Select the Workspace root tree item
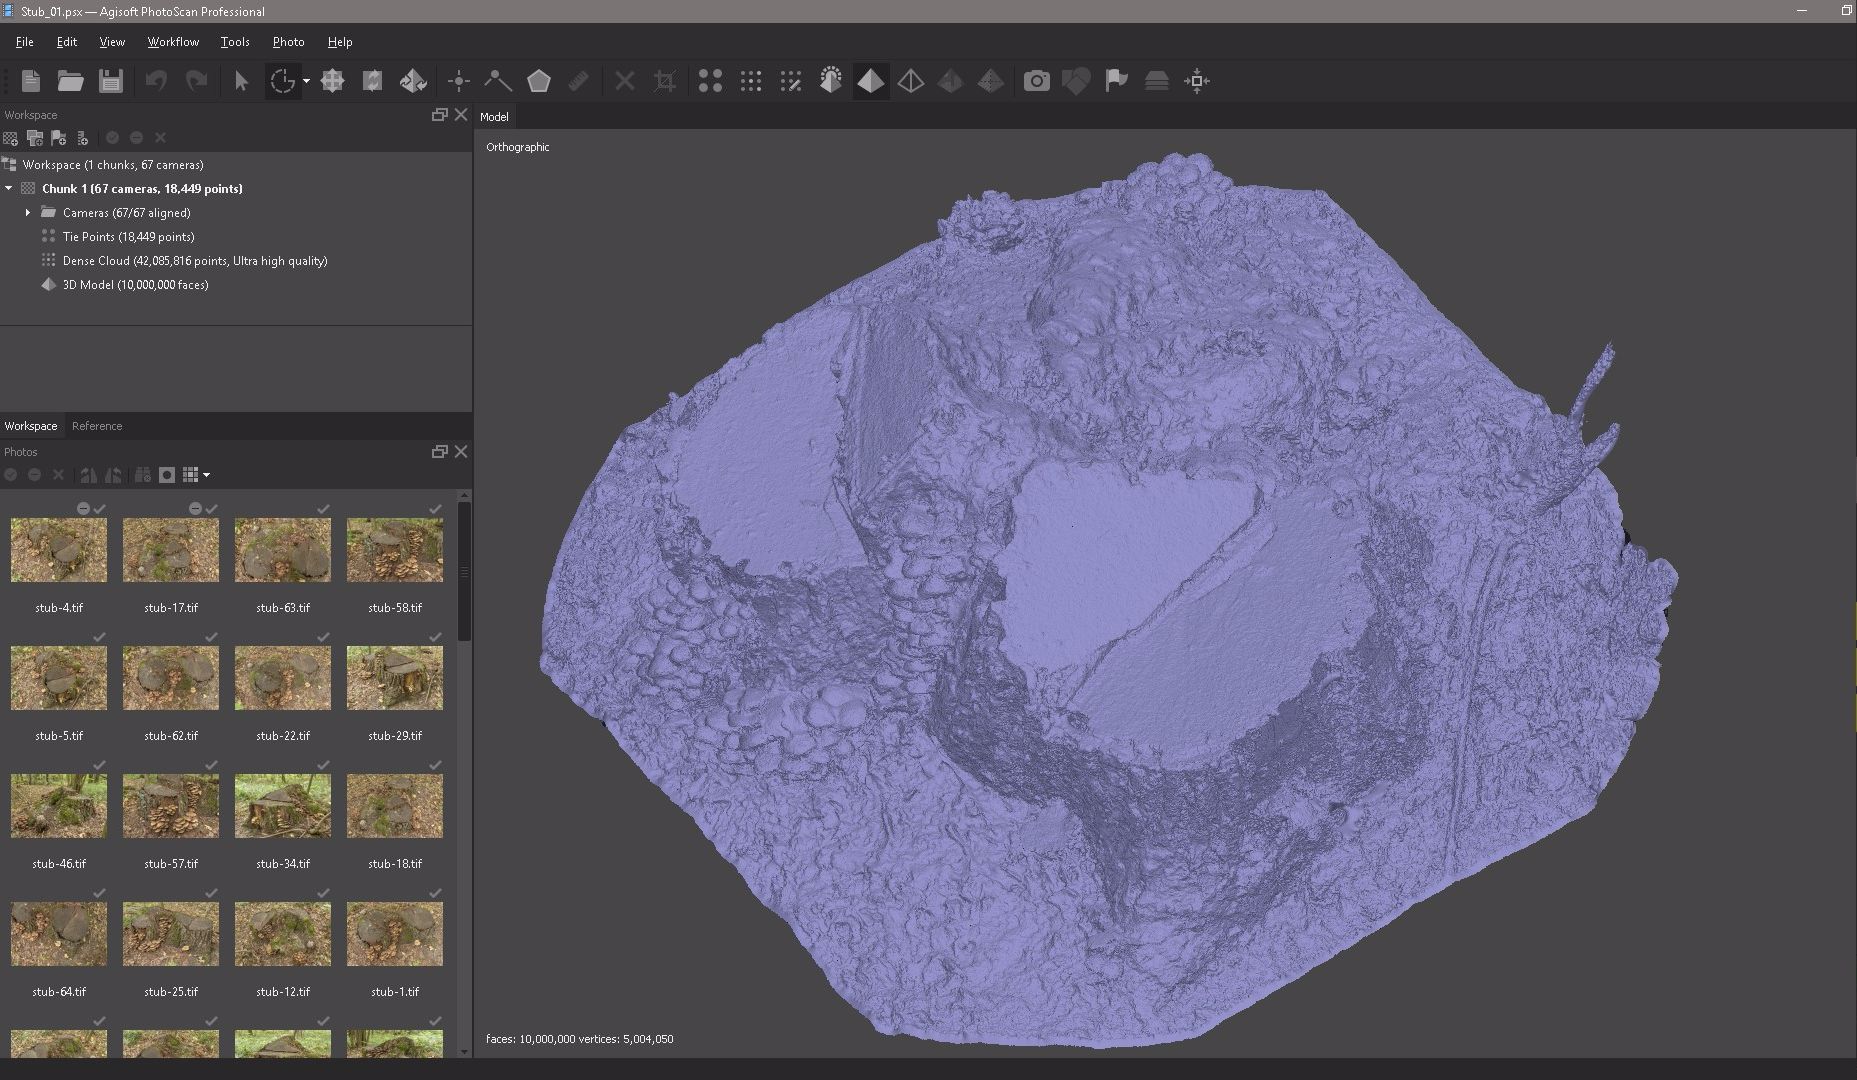The image size is (1857, 1080). pyautogui.click(x=113, y=165)
